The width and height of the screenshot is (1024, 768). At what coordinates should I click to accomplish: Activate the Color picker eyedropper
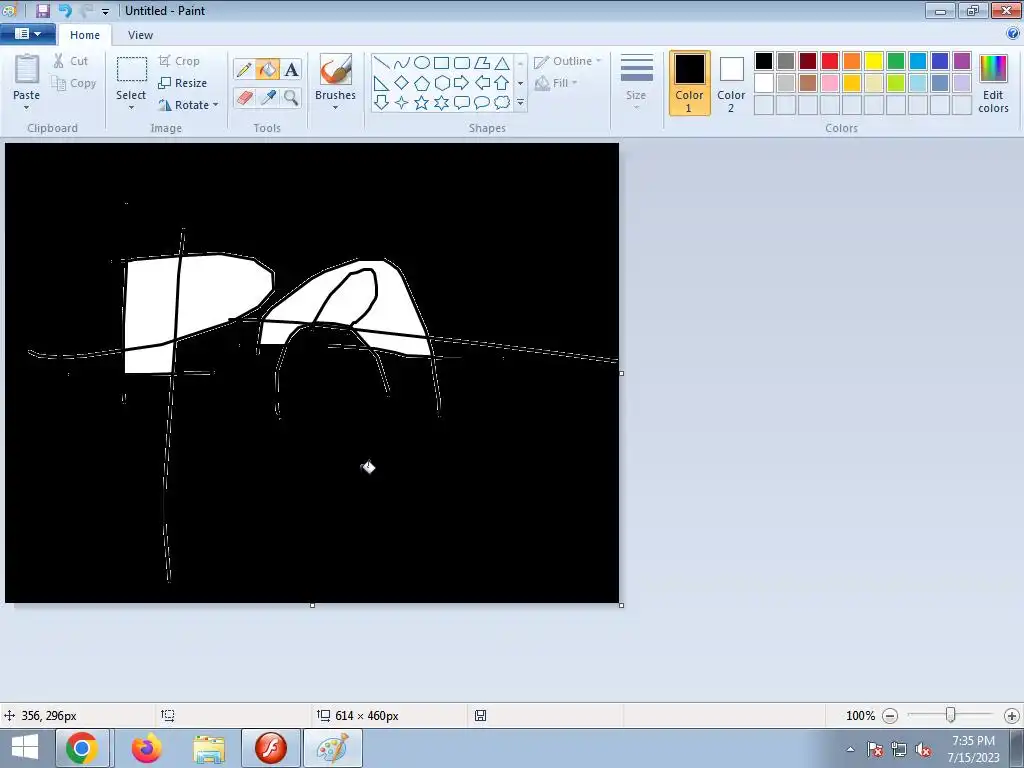[267, 97]
